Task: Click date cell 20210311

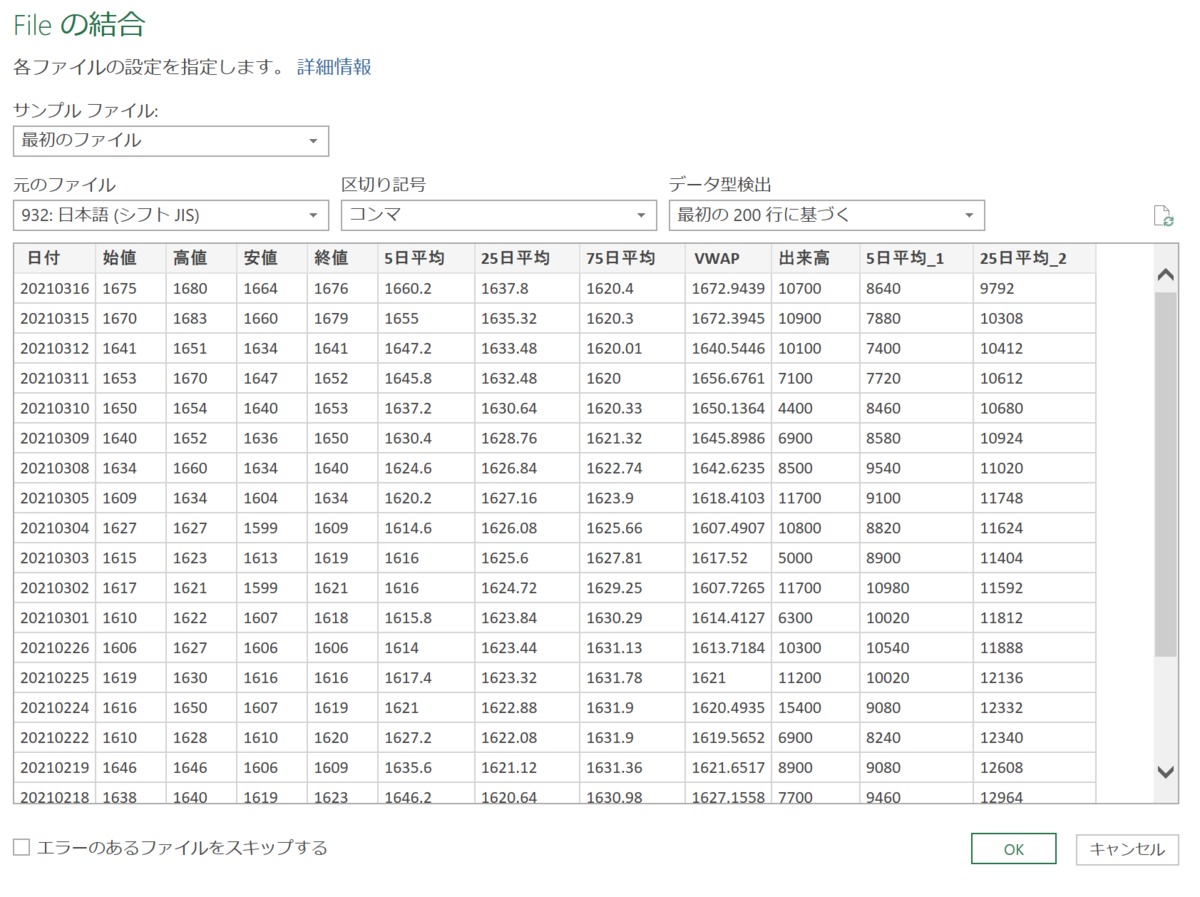Action: (x=55, y=378)
